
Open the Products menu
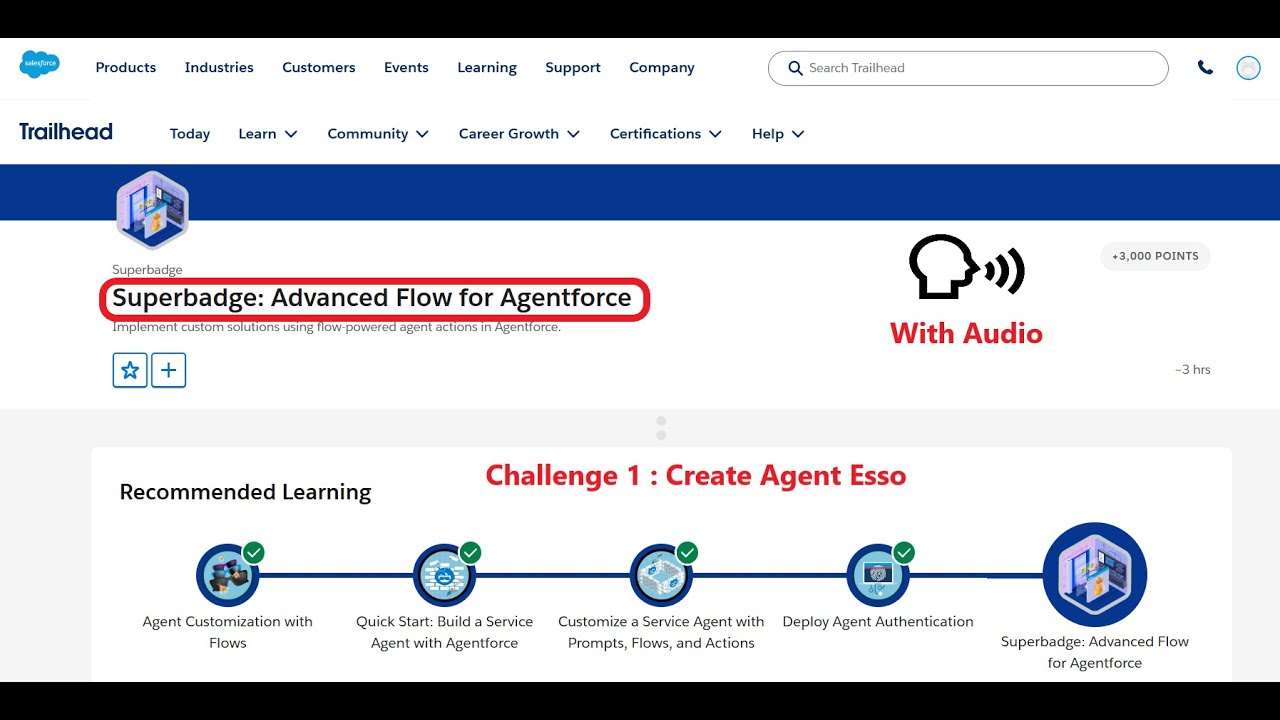(126, 68)
